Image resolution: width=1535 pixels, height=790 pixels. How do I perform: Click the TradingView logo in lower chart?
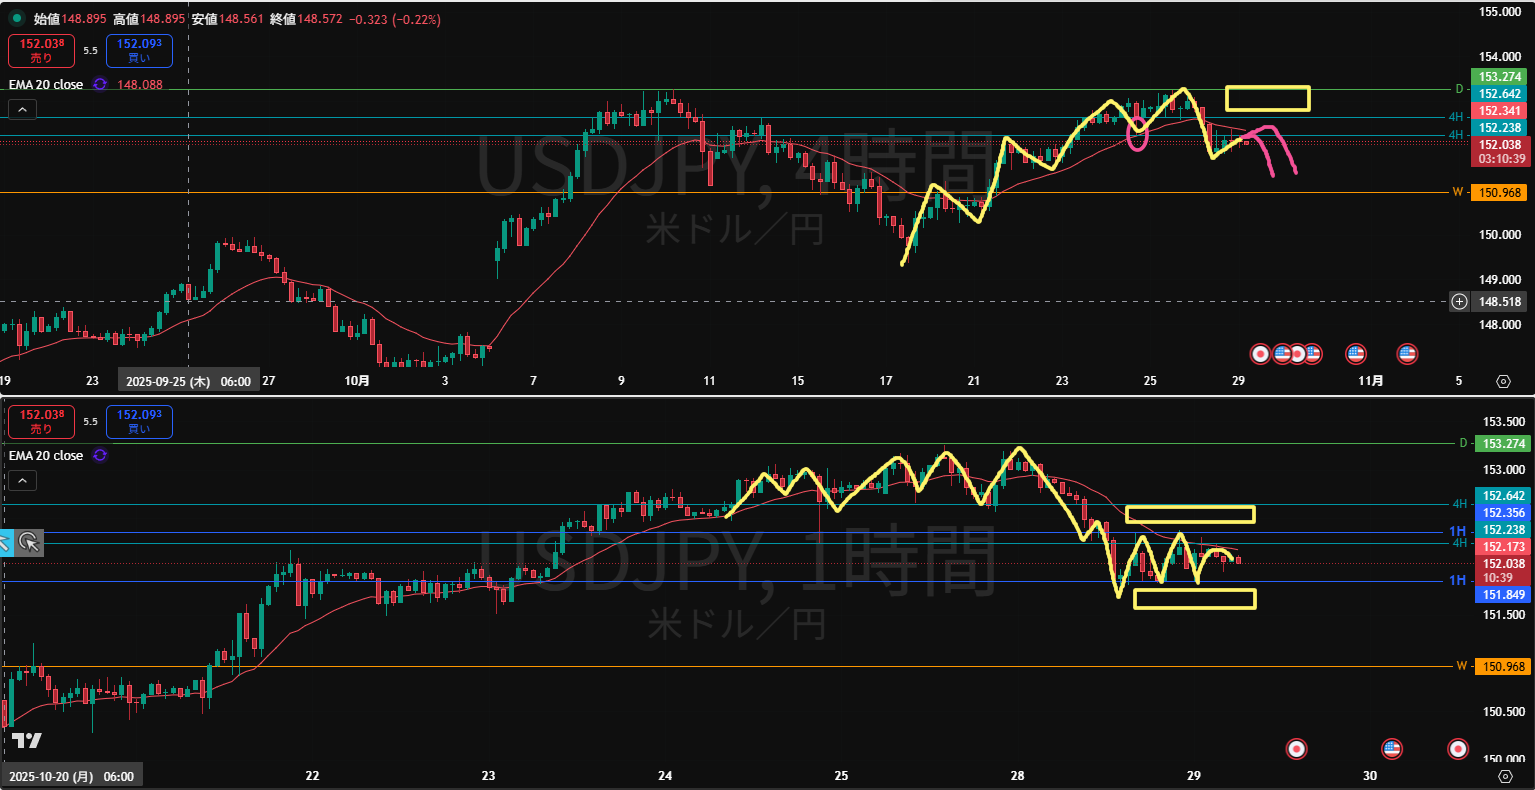click(27, 741)
